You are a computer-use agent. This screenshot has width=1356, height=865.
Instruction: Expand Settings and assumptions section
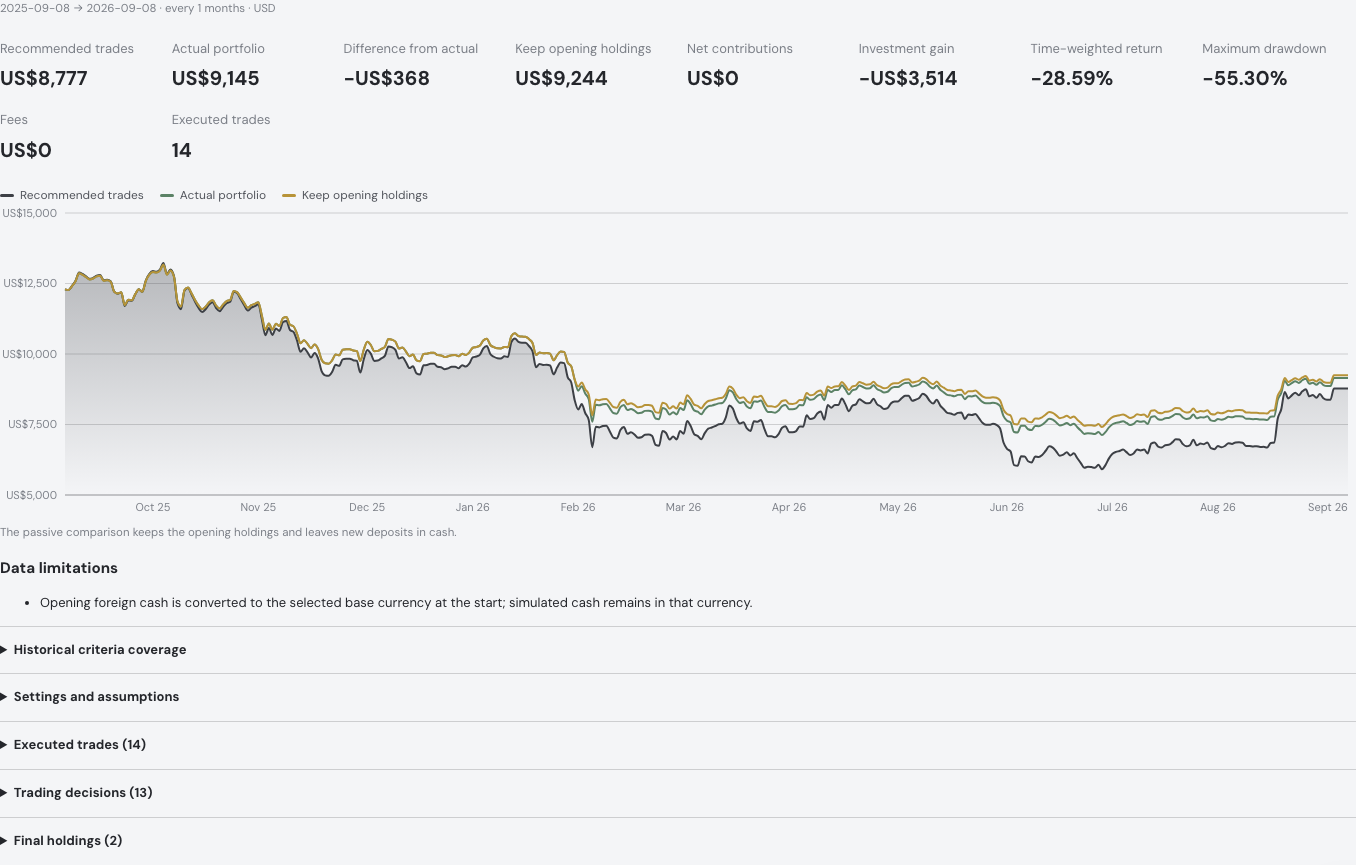(678, 697)
